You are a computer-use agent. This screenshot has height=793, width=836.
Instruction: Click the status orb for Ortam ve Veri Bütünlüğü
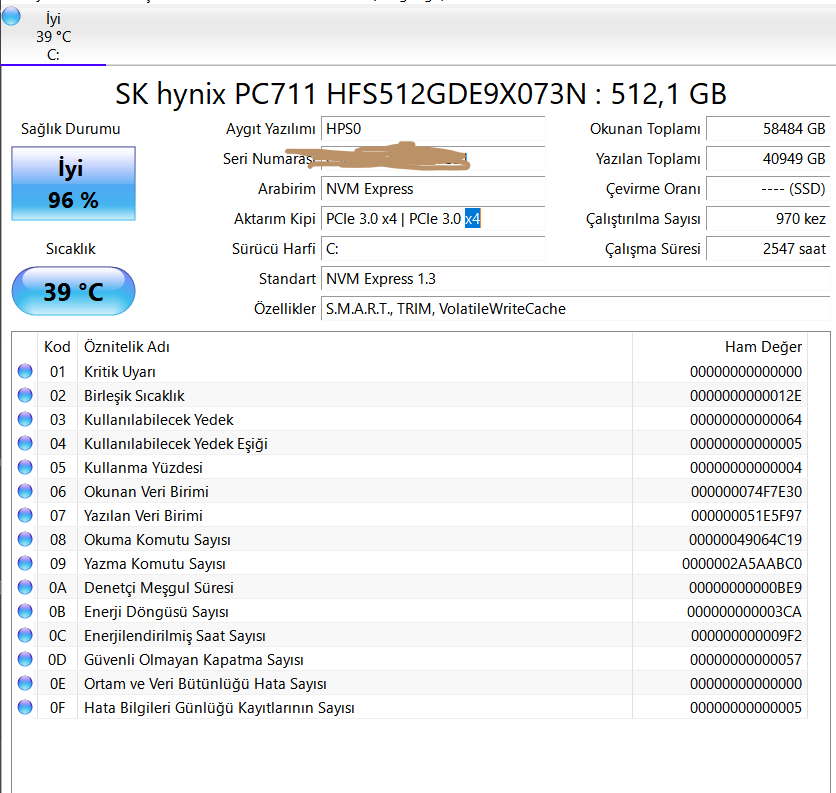coord(25,683)
